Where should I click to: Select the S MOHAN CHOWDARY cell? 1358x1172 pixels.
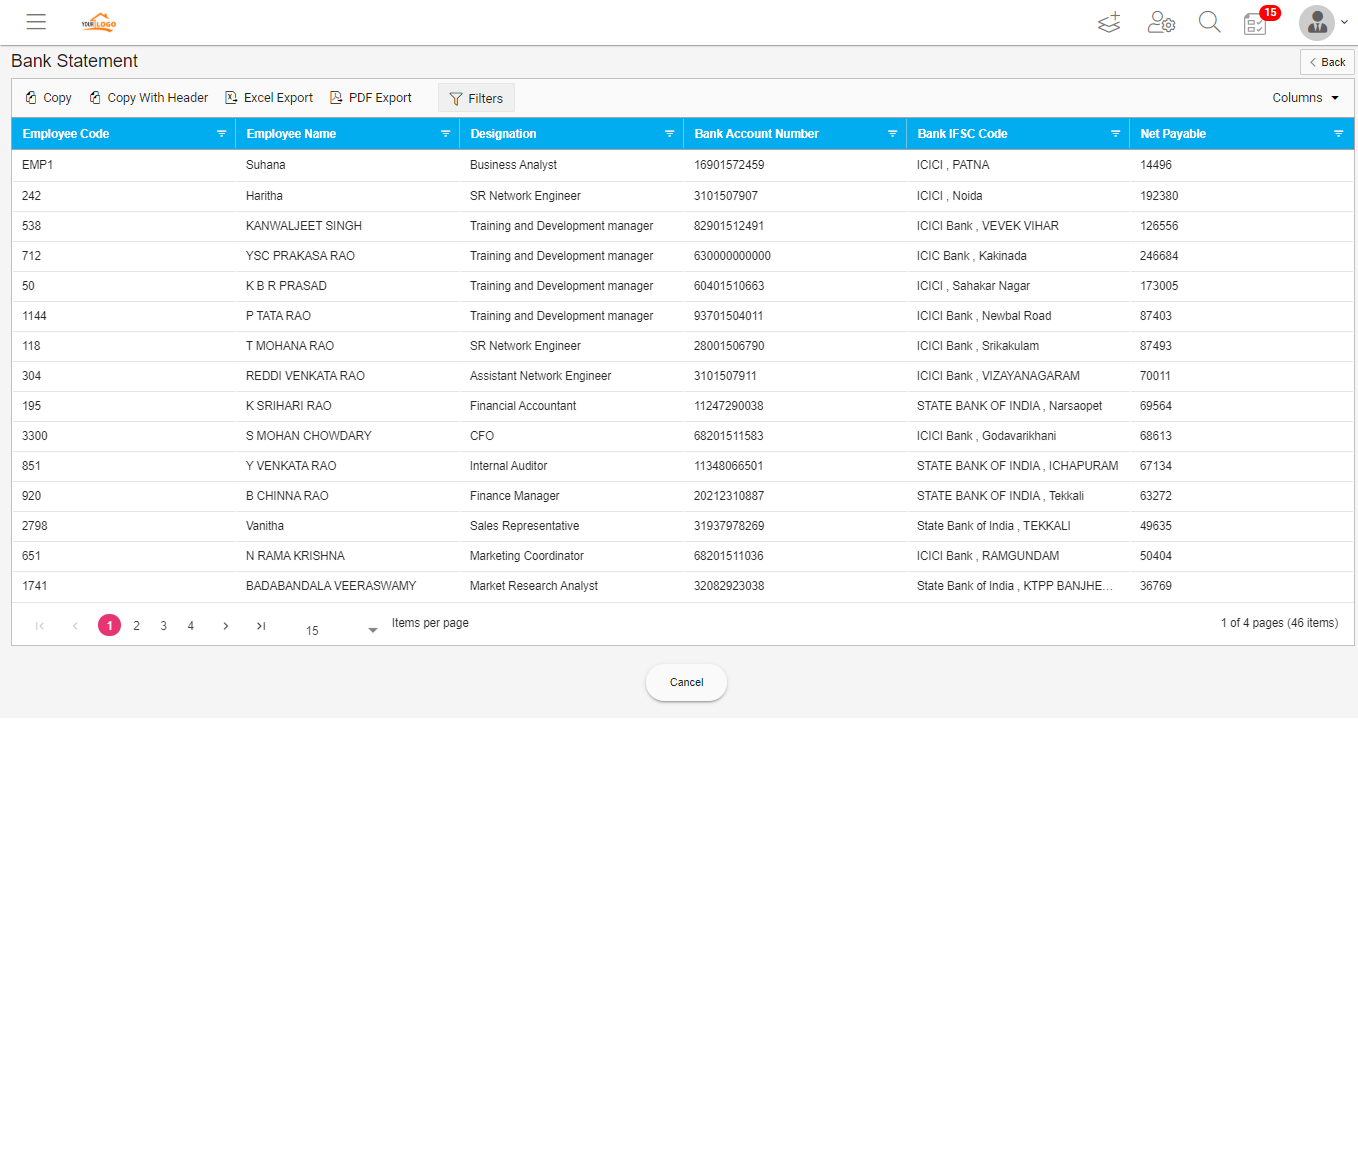[x=309, y=436]
